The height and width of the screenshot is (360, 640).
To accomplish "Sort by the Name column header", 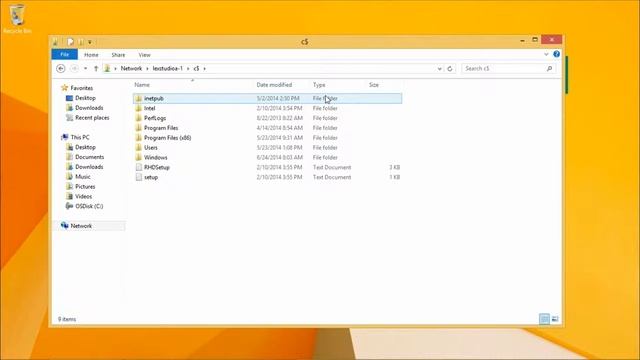I will tap(142, 85).
